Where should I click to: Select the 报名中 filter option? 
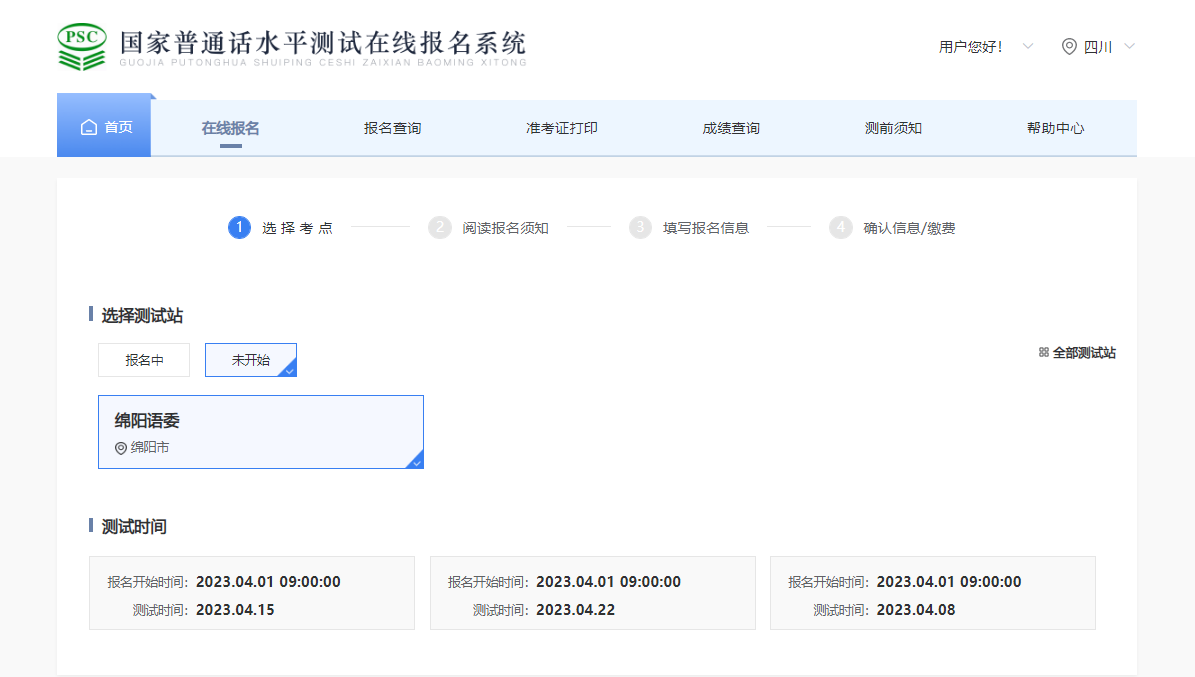point(144,360)
